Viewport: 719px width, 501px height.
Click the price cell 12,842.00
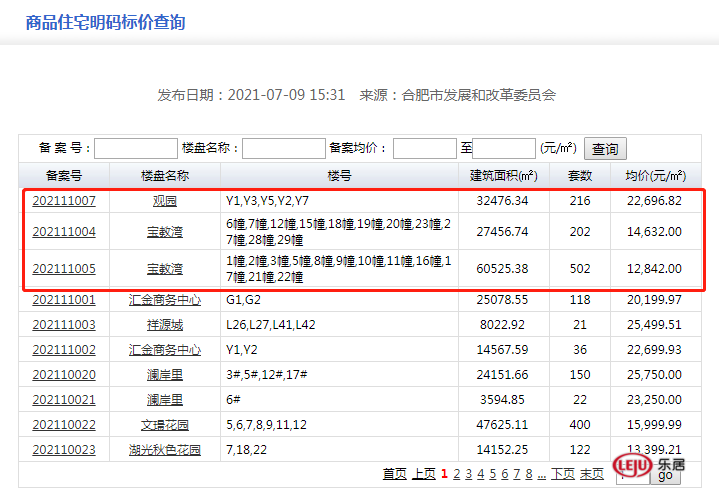(x=654, y=268)
